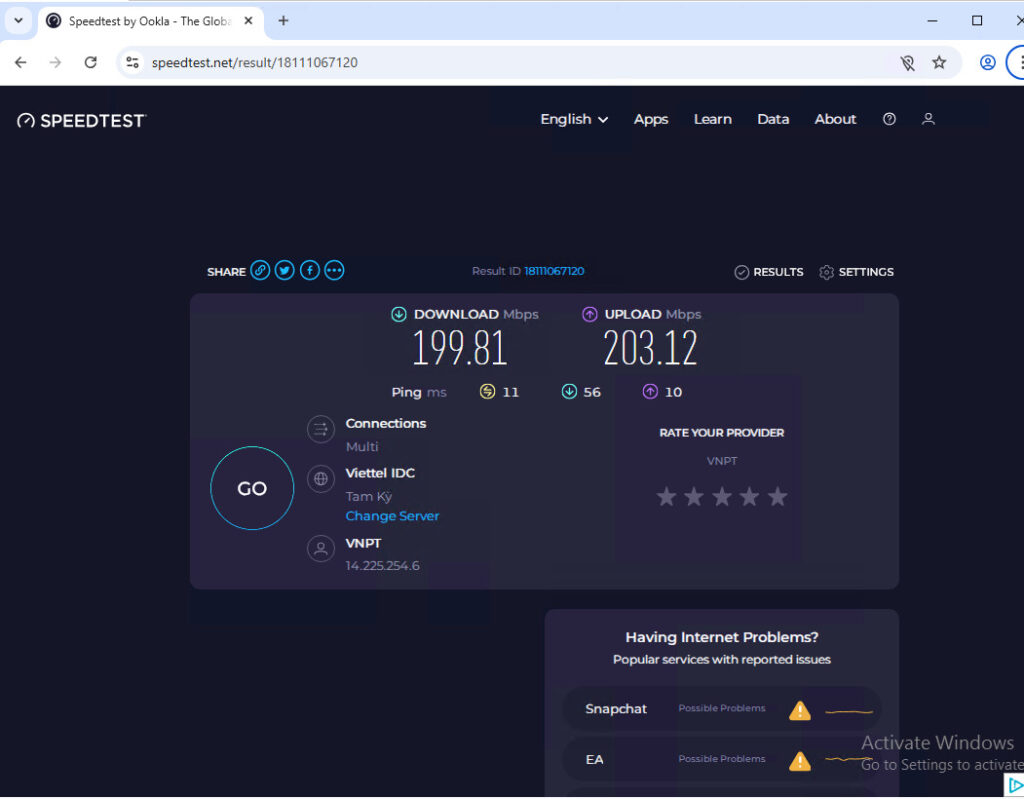Click the Multi connections text
The height and width of the screenshot is (799, 1024).
pyautogui.click(x=362, y=447)
